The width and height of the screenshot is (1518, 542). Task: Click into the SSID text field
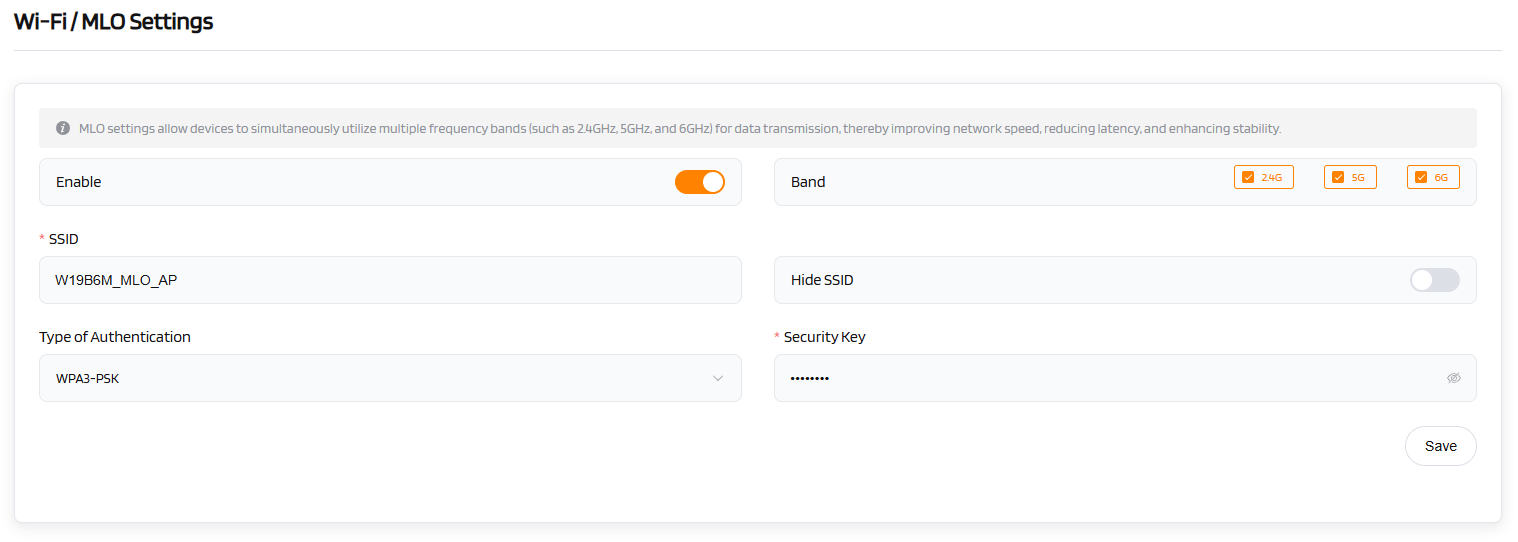[x=390, y=280]
